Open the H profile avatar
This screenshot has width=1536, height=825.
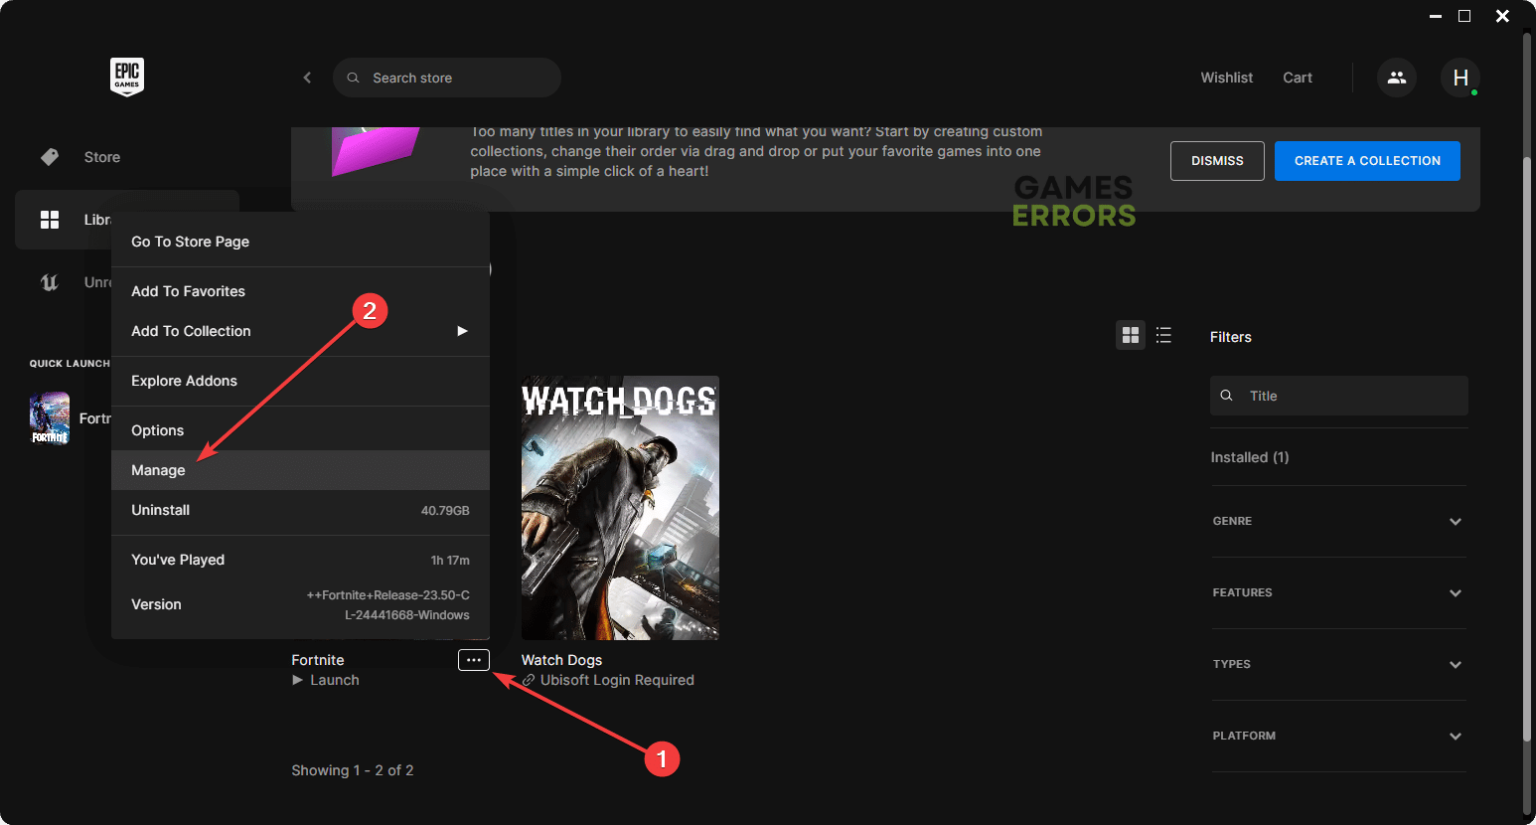coord(1460,77)
